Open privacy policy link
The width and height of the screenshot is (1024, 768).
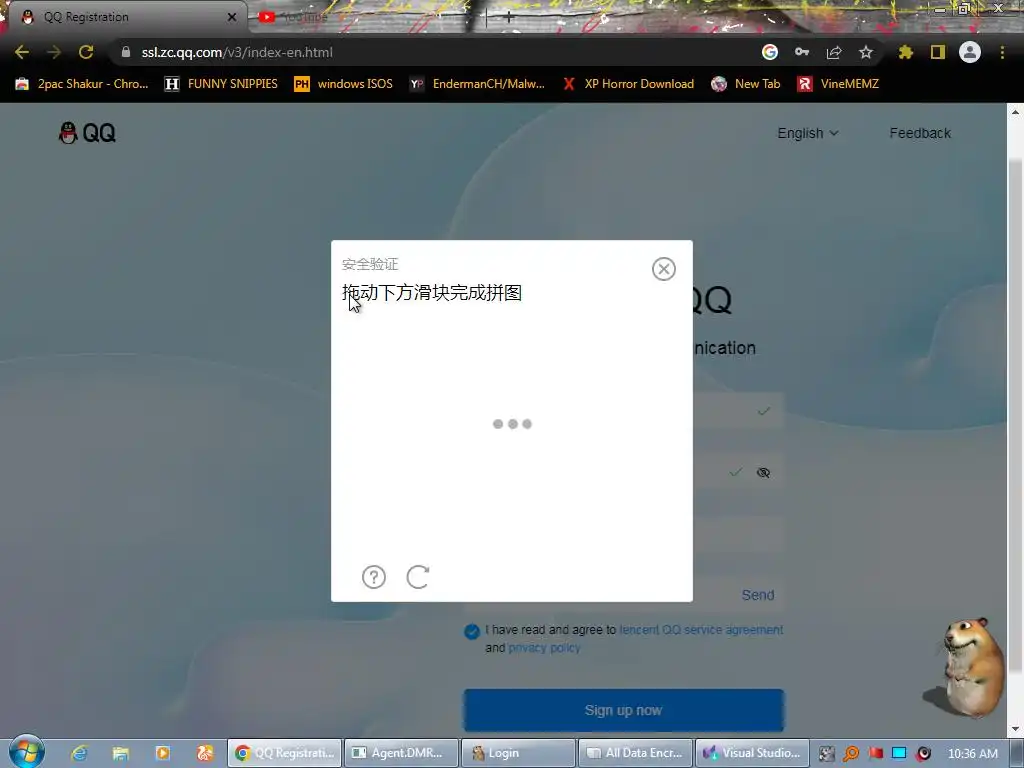coord(544,648)
